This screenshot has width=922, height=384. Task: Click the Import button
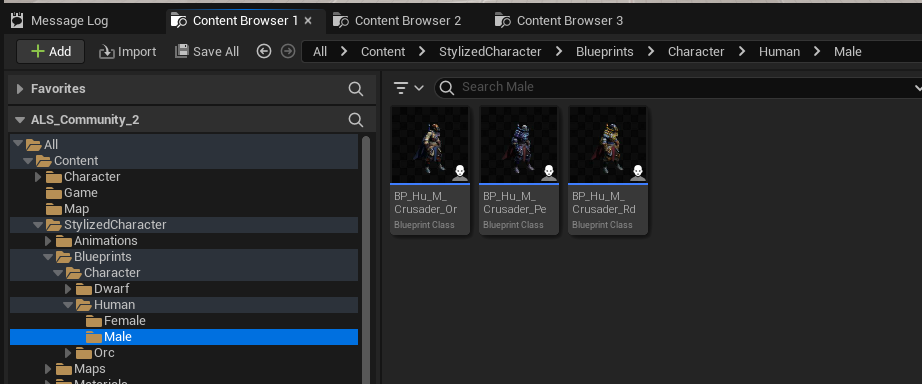128,52
